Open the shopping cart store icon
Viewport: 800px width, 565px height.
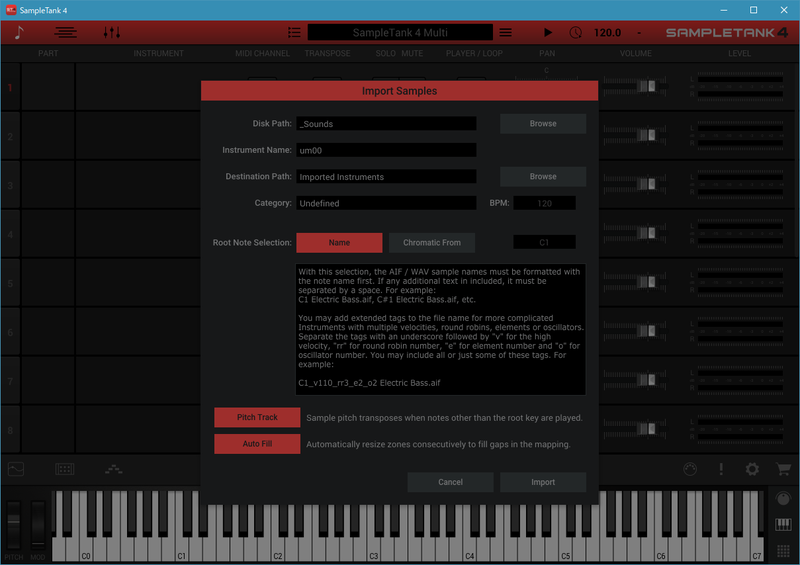tap(783, 469)
